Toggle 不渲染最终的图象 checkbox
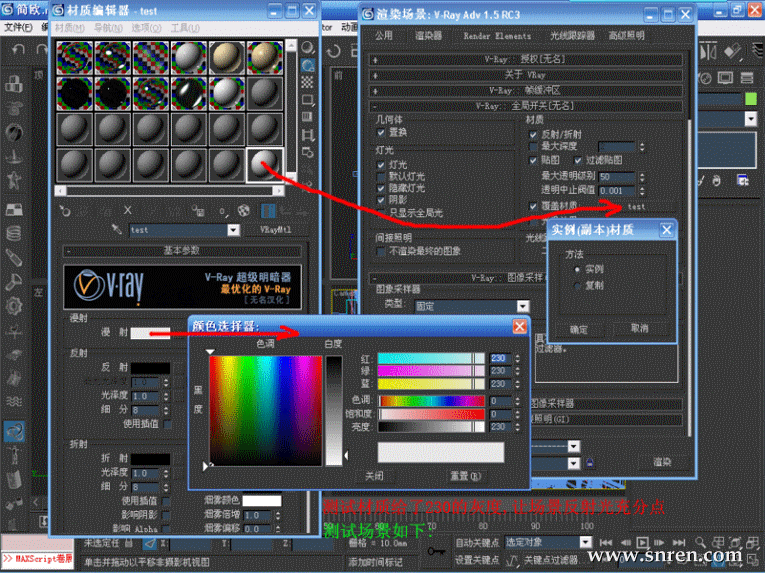This screenshot has height=573, width=765. [x=381, y=251]
